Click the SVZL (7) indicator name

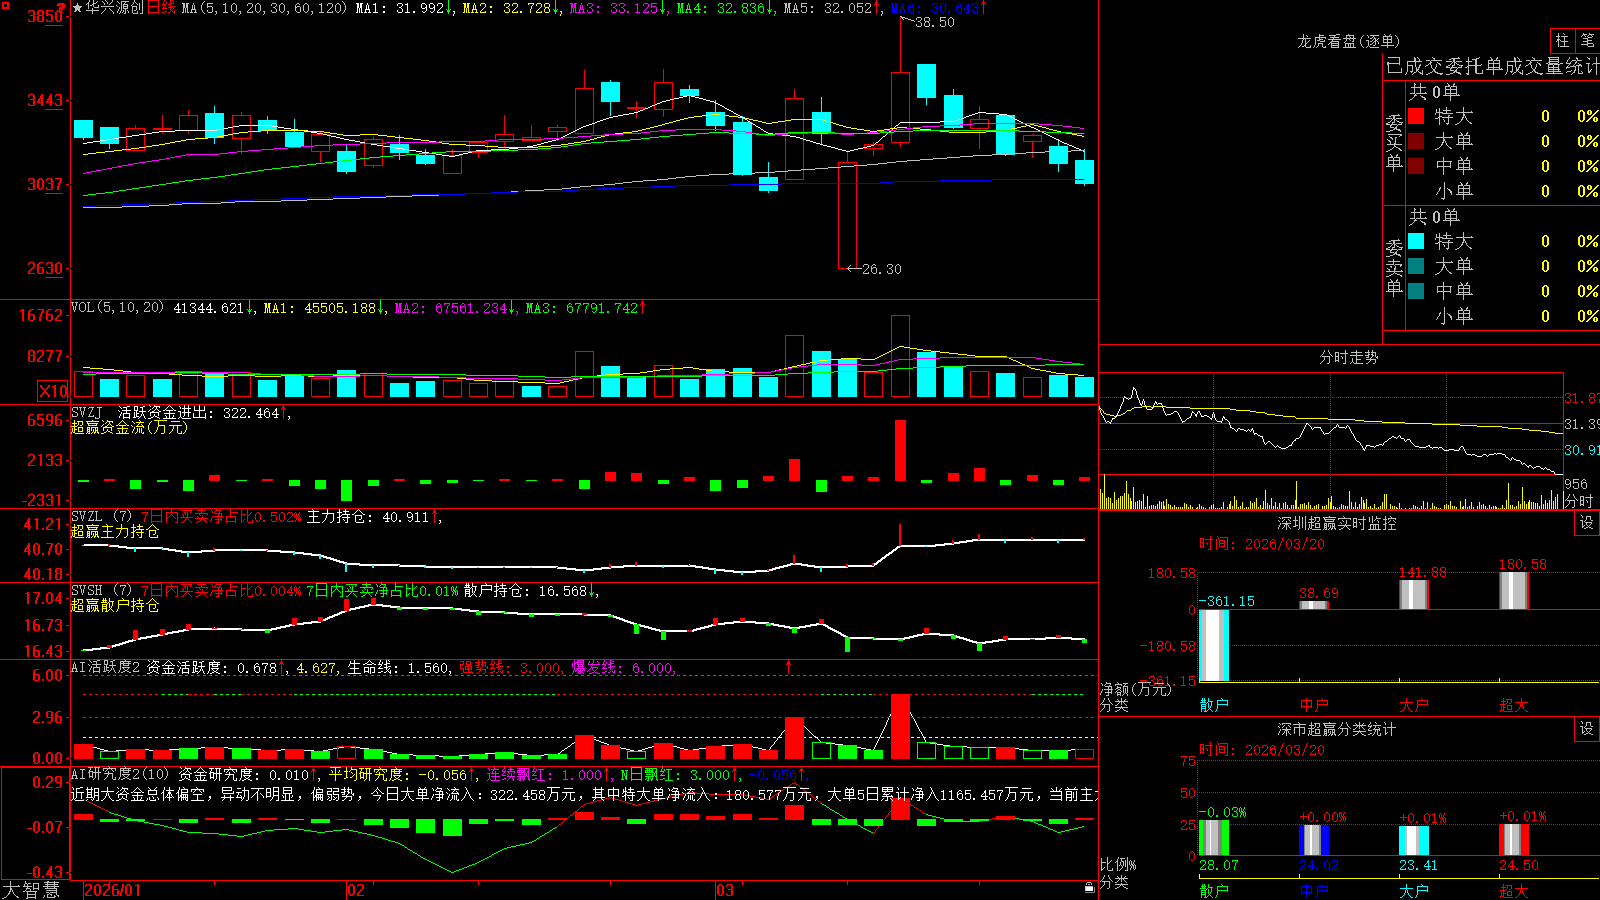coord(101,517)
